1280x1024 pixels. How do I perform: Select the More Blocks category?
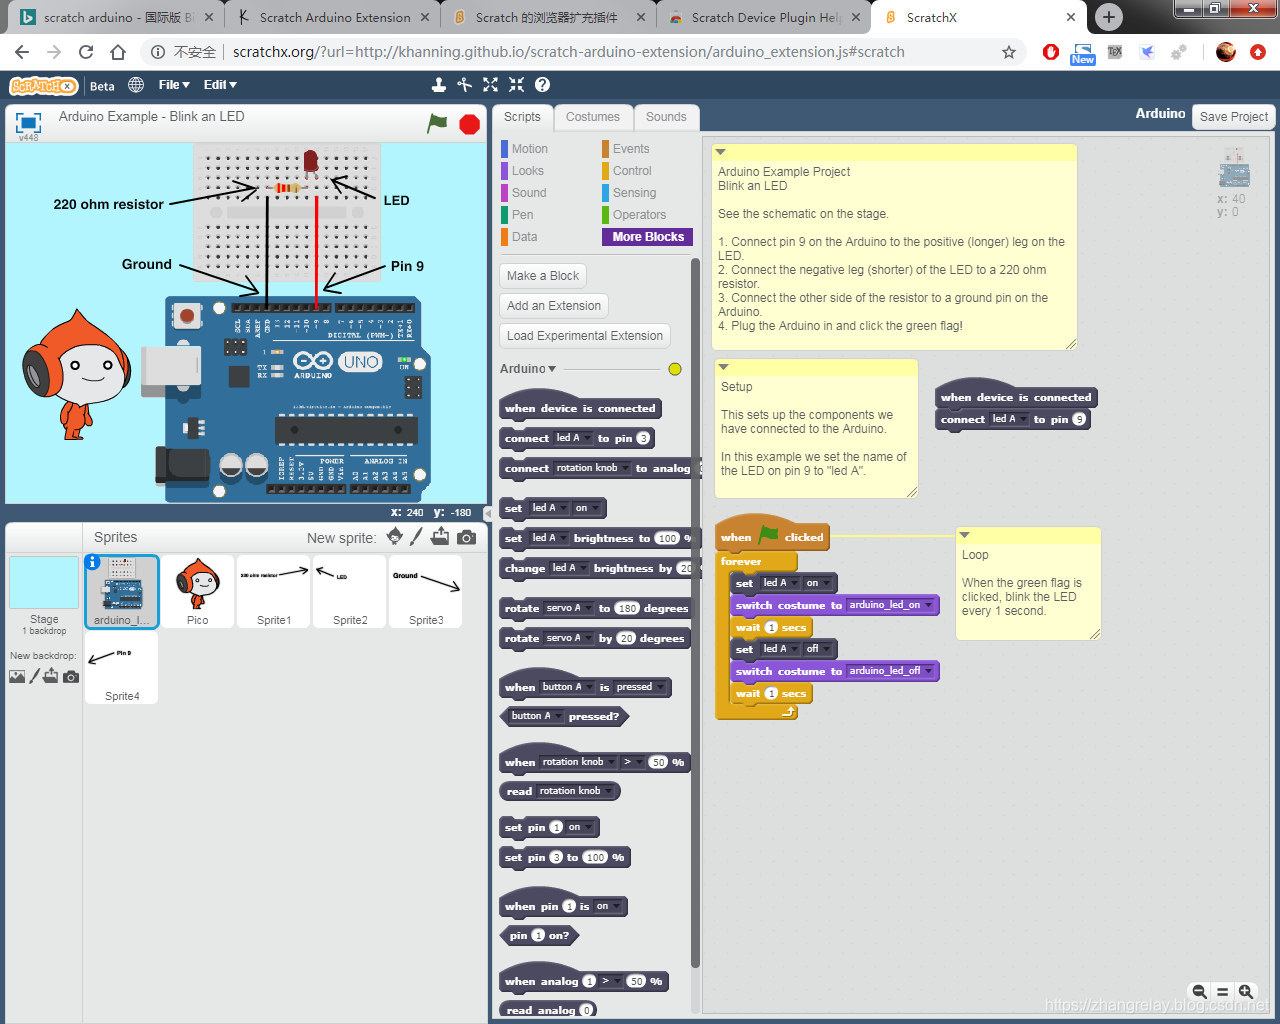pos(647,237)
